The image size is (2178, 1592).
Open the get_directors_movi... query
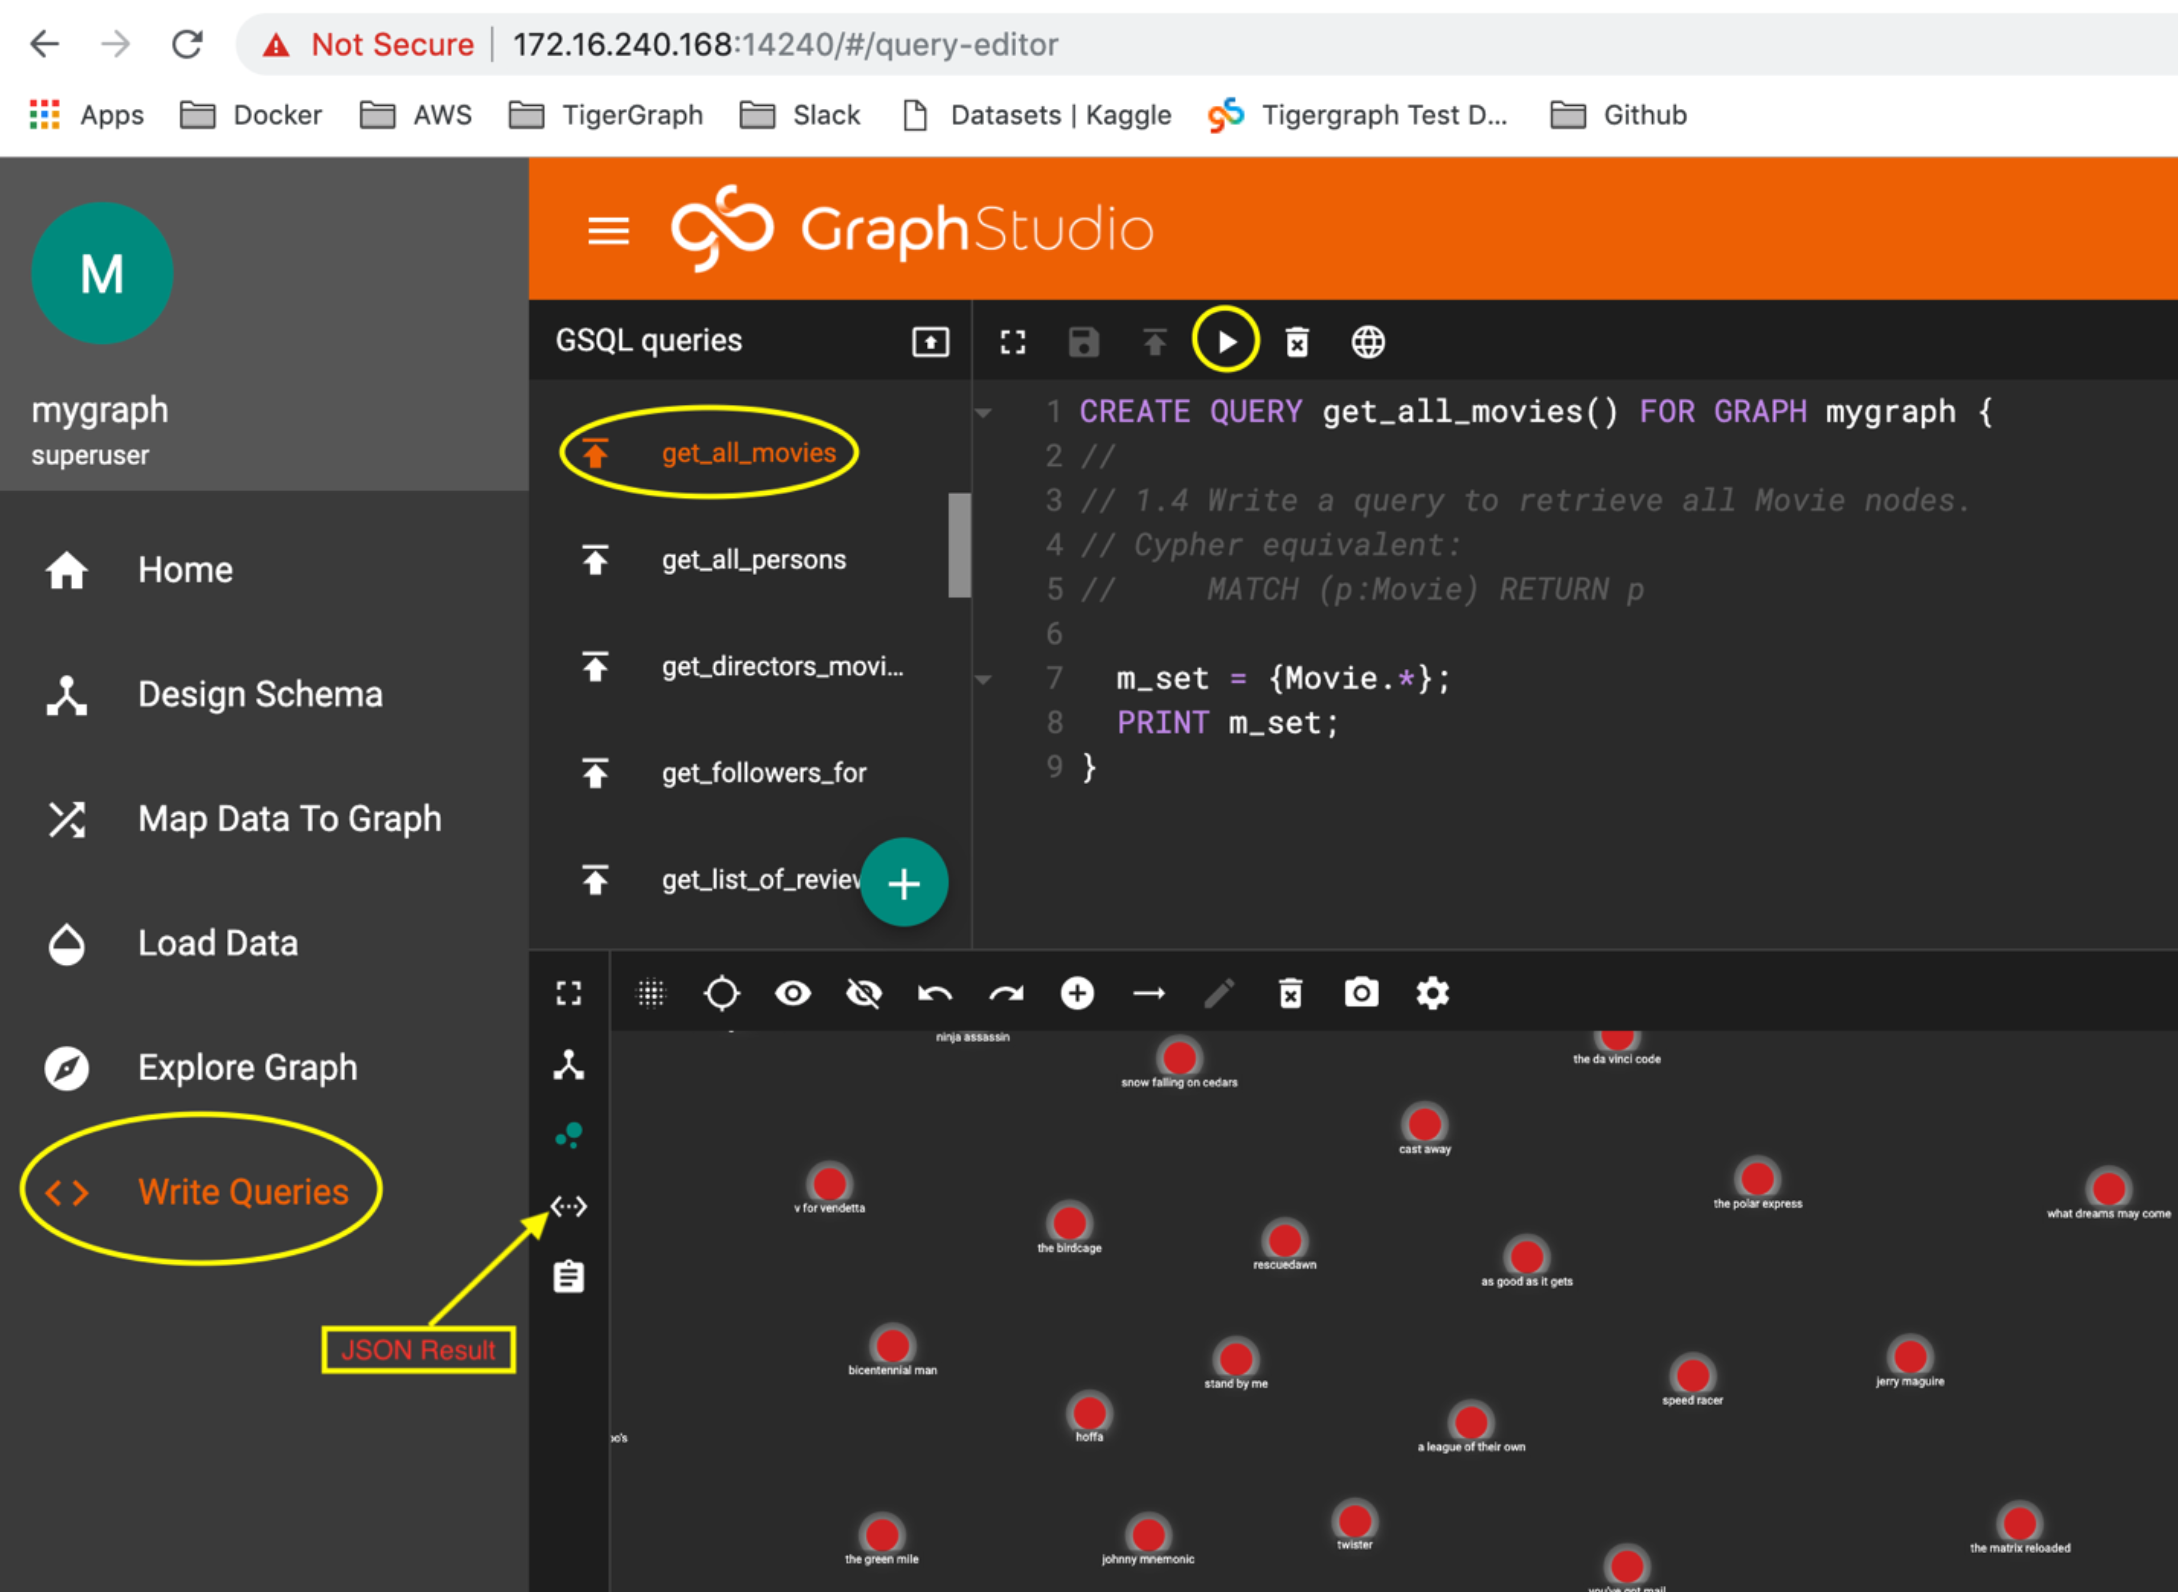tap(782, 666)
